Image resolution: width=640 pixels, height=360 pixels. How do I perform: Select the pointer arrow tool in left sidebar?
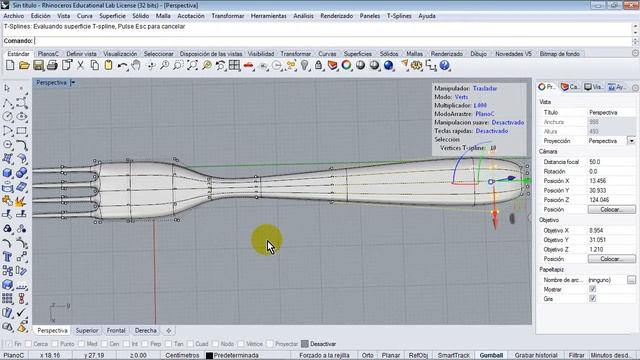pyautogui.click(x=7, y=88)
